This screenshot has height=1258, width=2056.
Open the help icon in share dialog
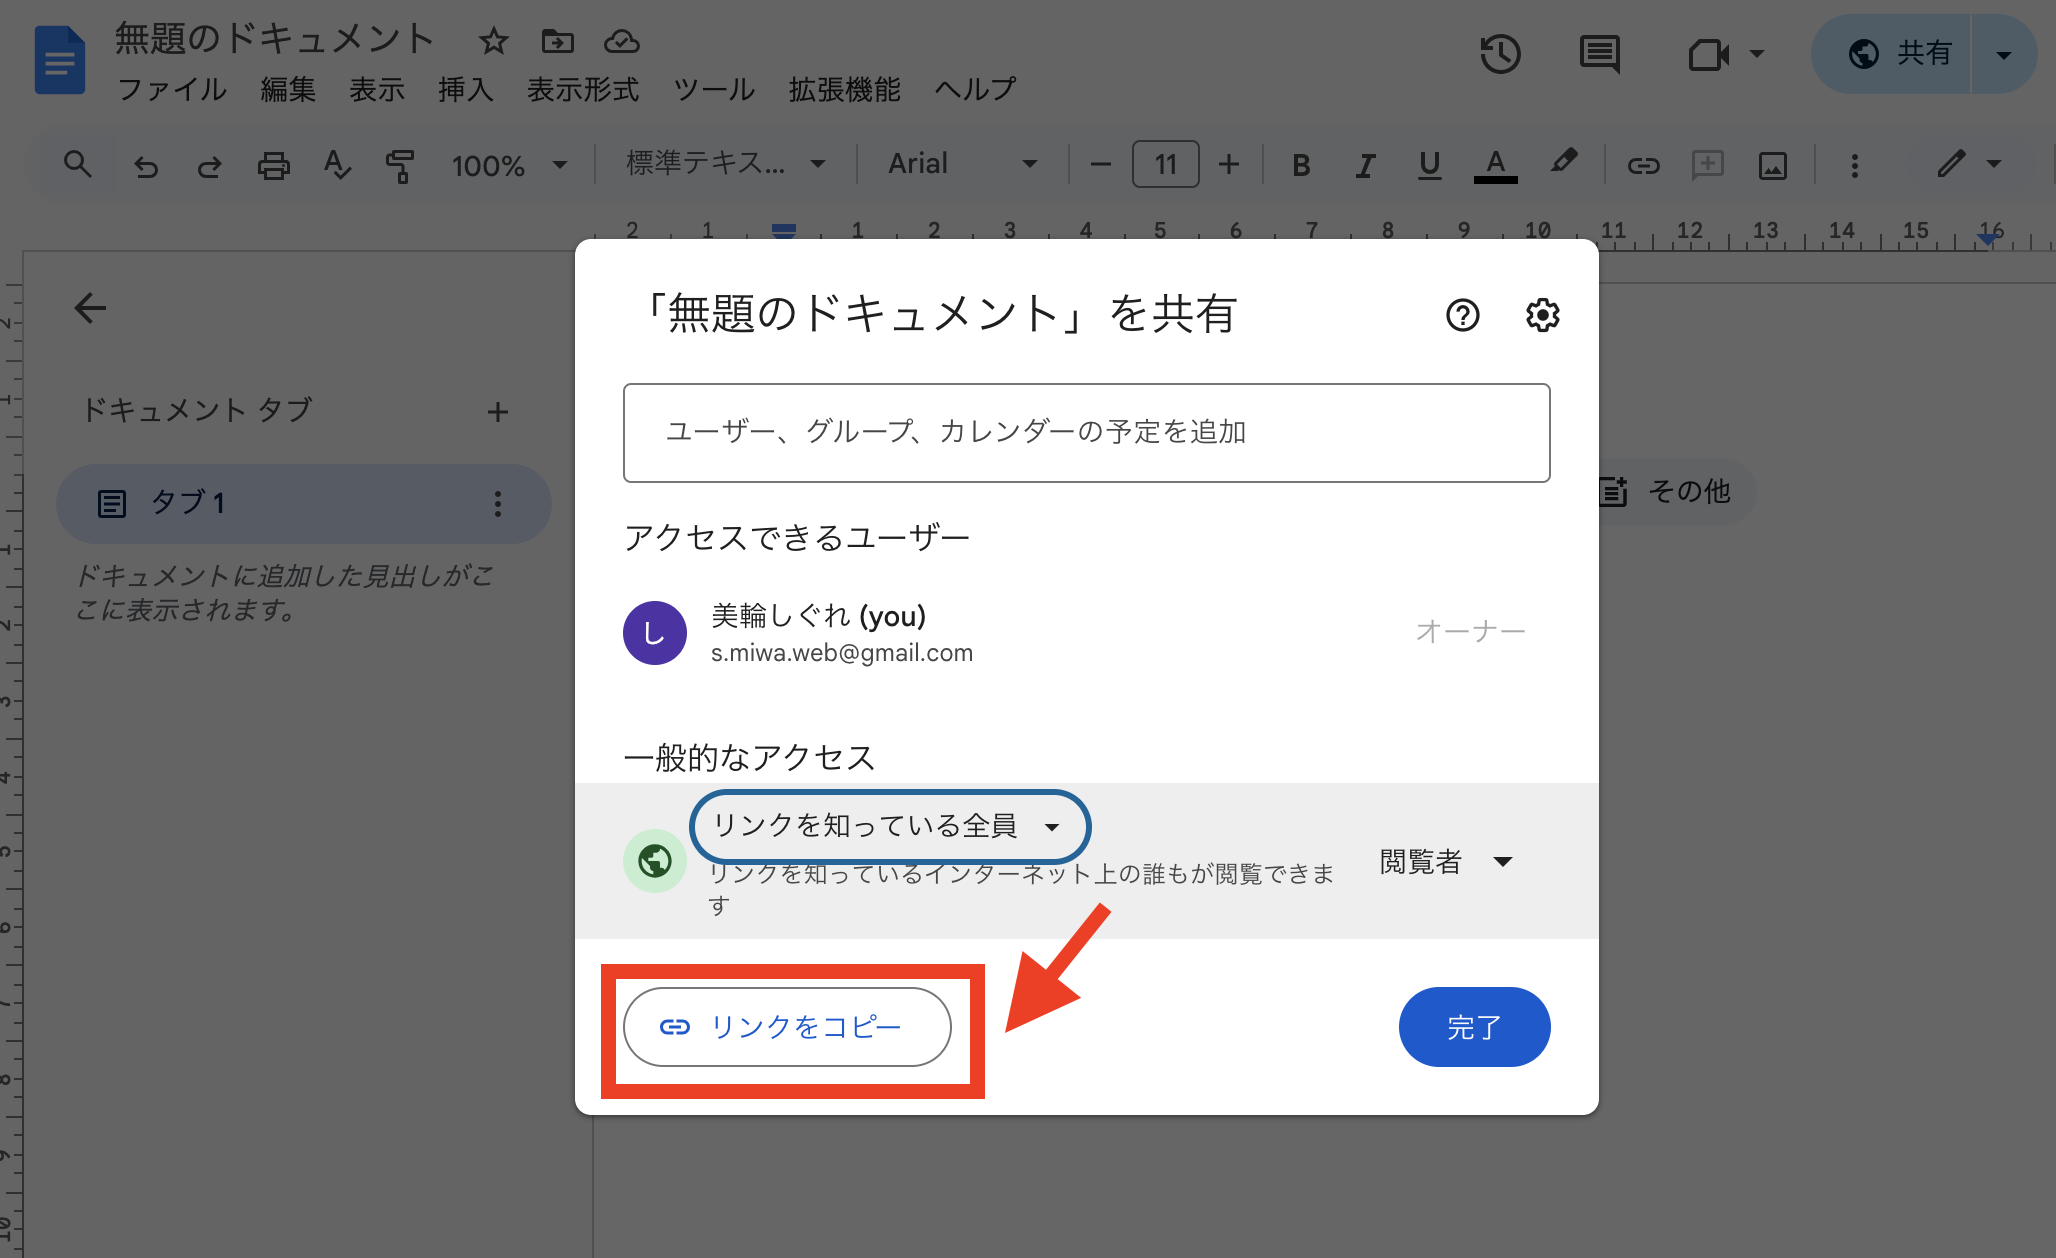[x=1462, y=315]
